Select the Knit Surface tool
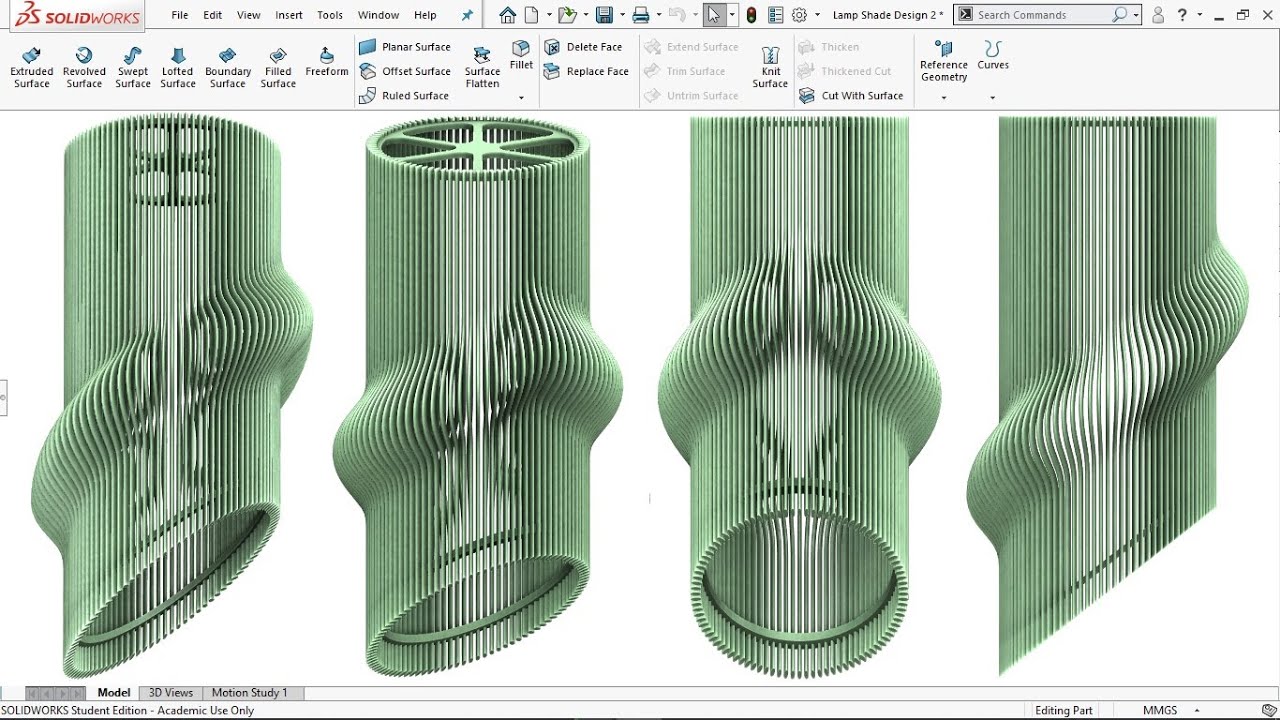The image size is (1280, 720). (x=770, y=68)
